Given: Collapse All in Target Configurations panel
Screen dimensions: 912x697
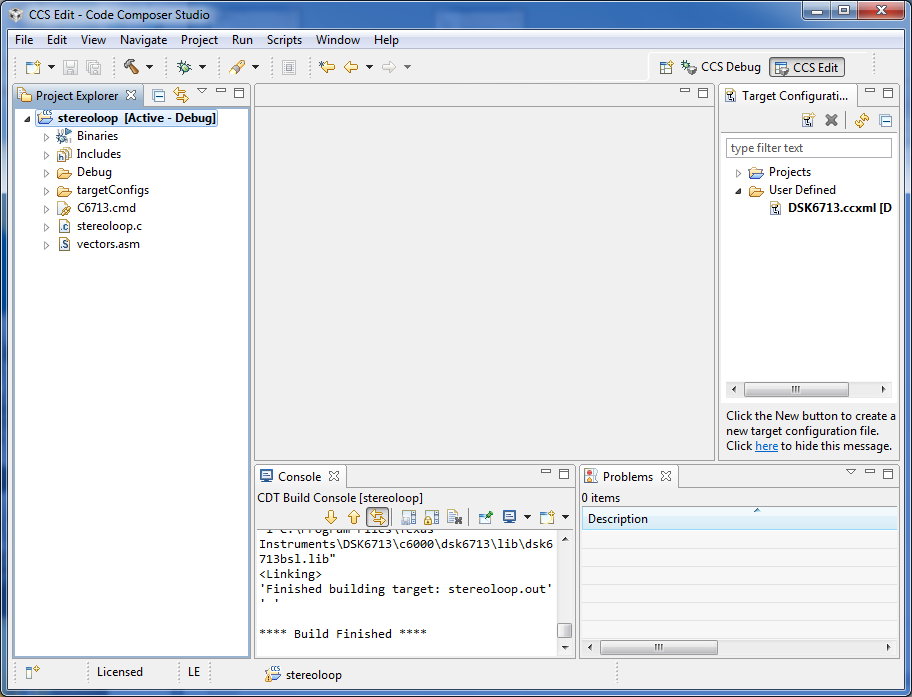Looking at the screenshot, I should (885, 121).
